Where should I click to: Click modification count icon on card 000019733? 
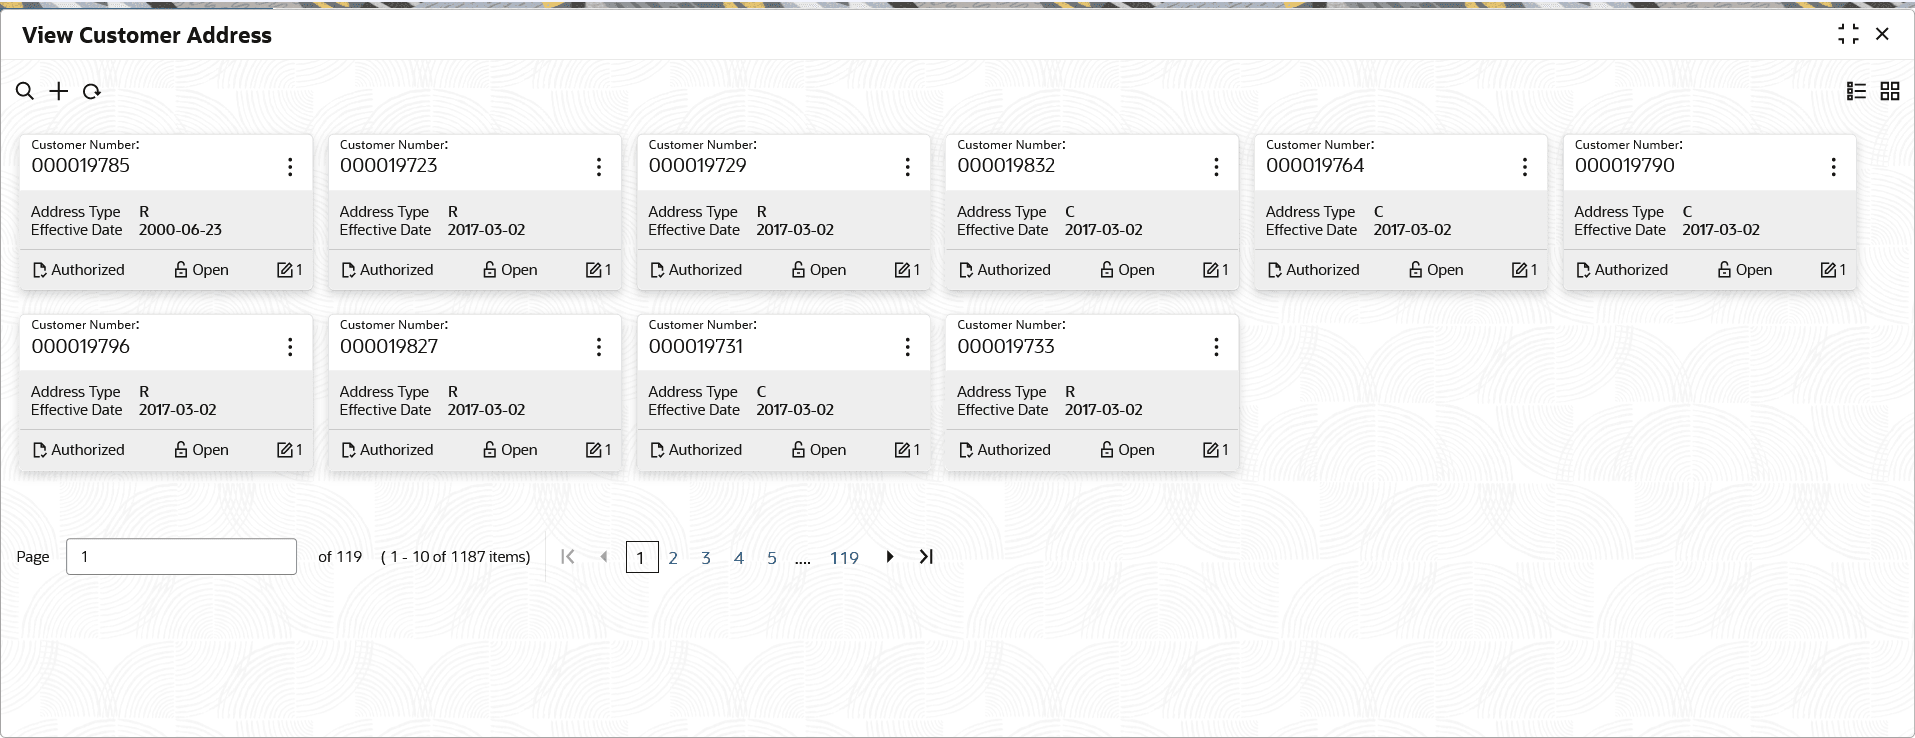point(1211,450)
